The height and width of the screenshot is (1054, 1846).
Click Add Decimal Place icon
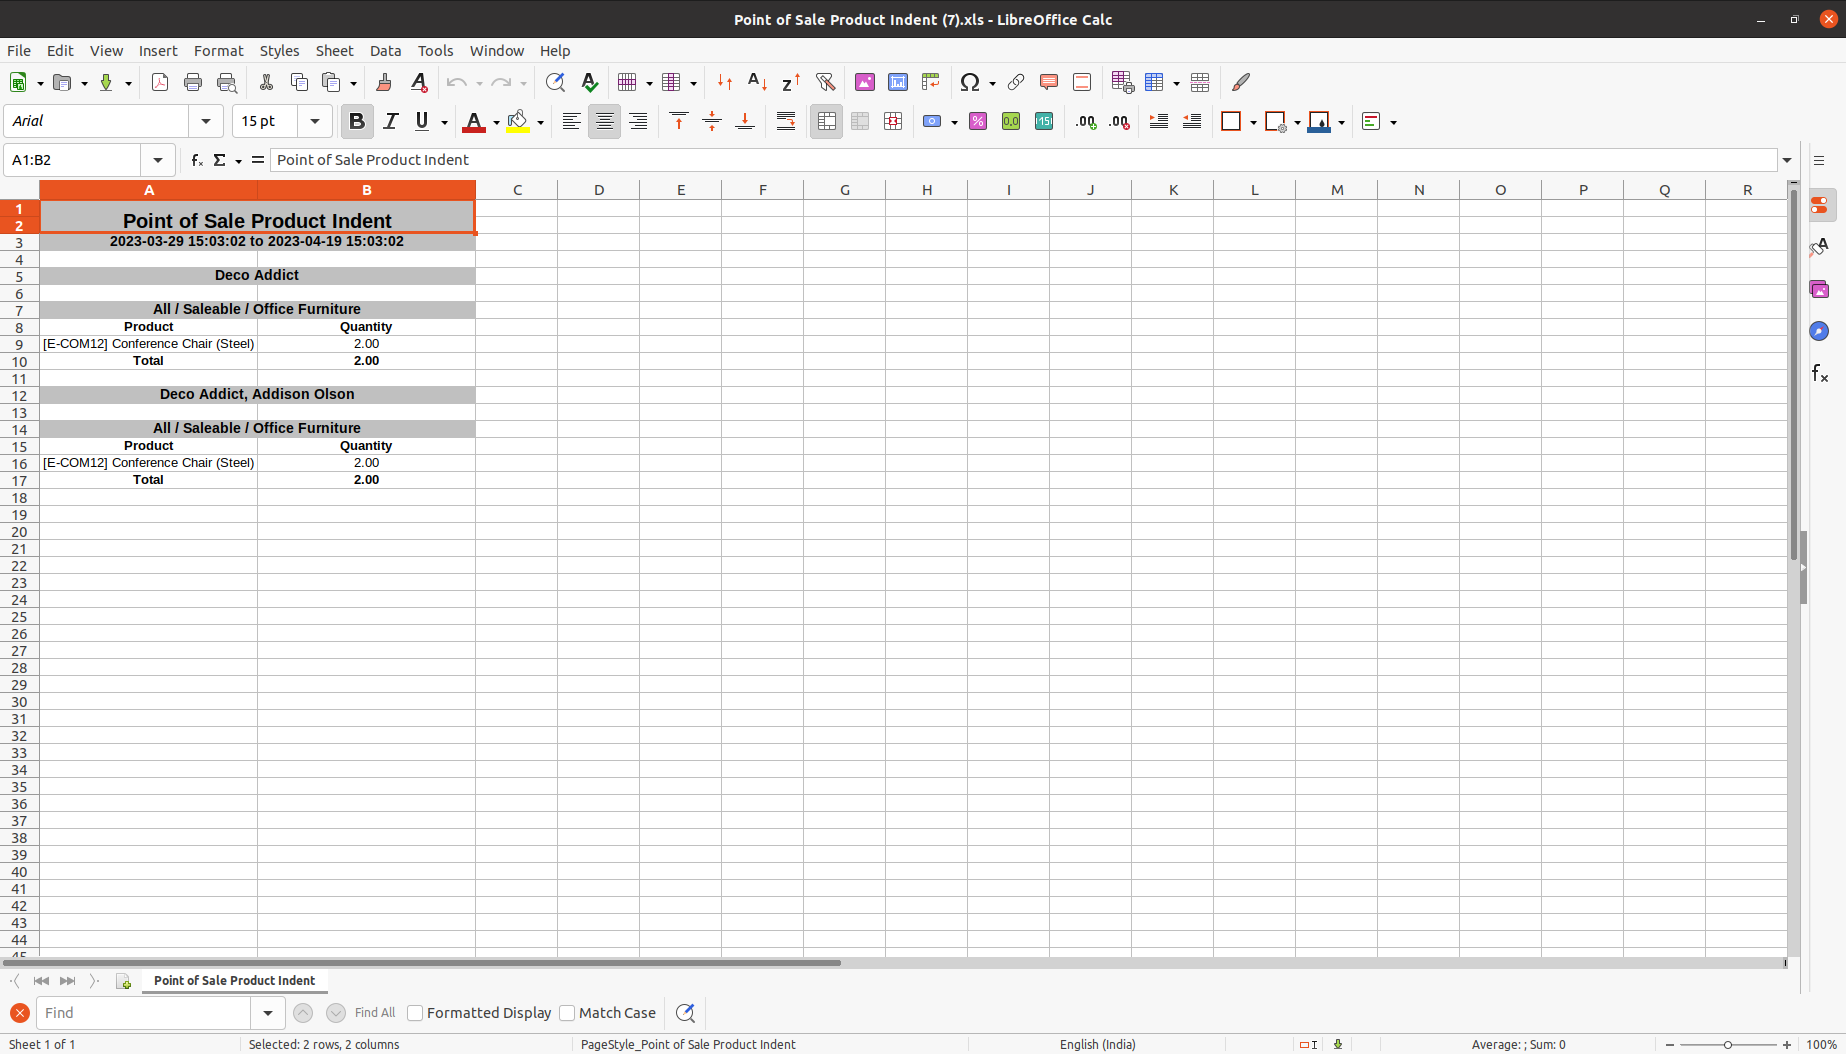pos(1086,122)
